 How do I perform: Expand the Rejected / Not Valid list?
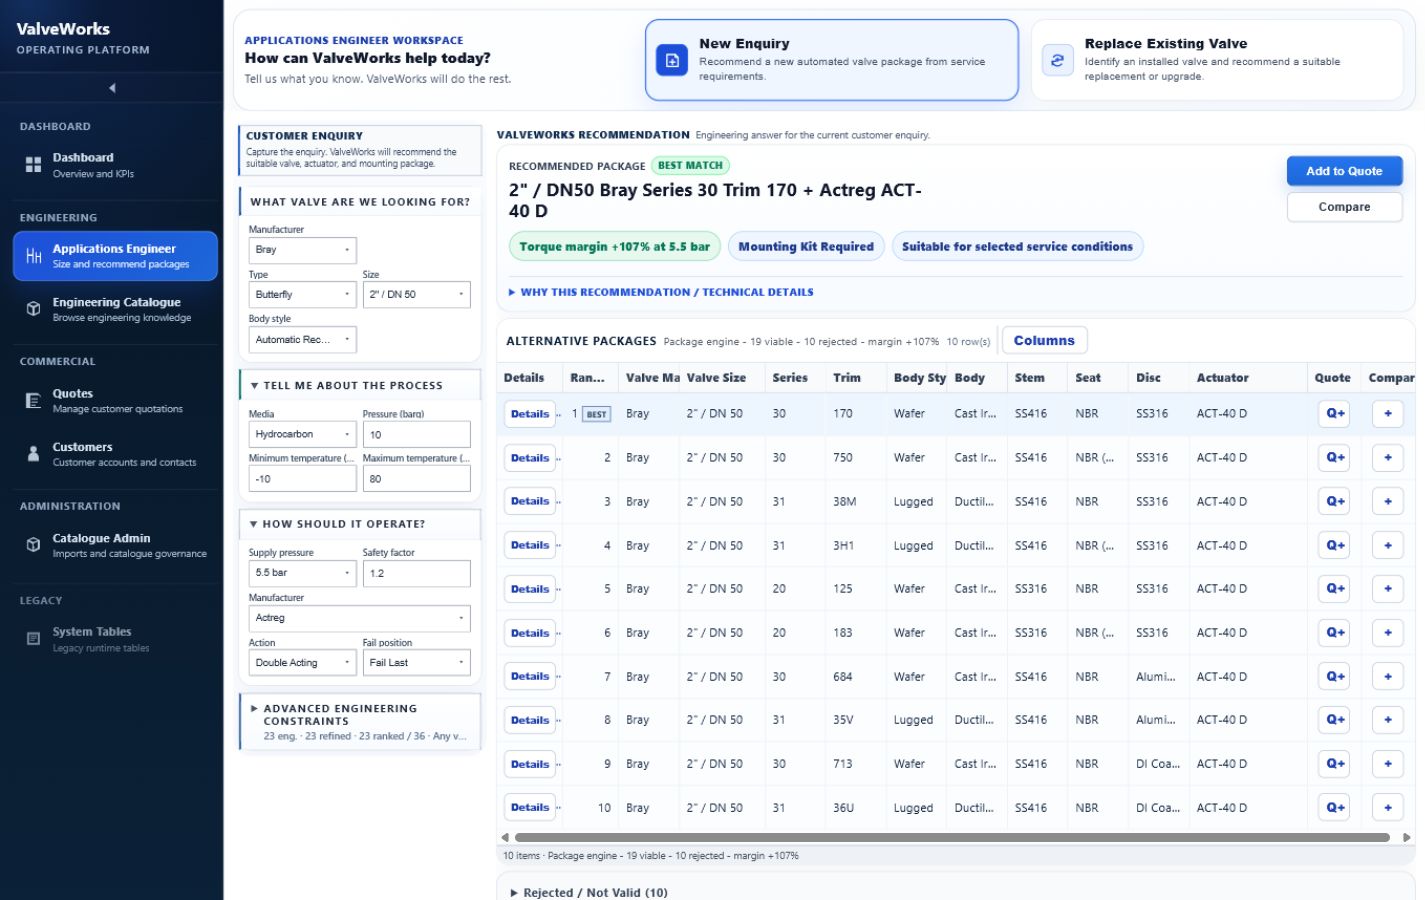pos(589,892)
